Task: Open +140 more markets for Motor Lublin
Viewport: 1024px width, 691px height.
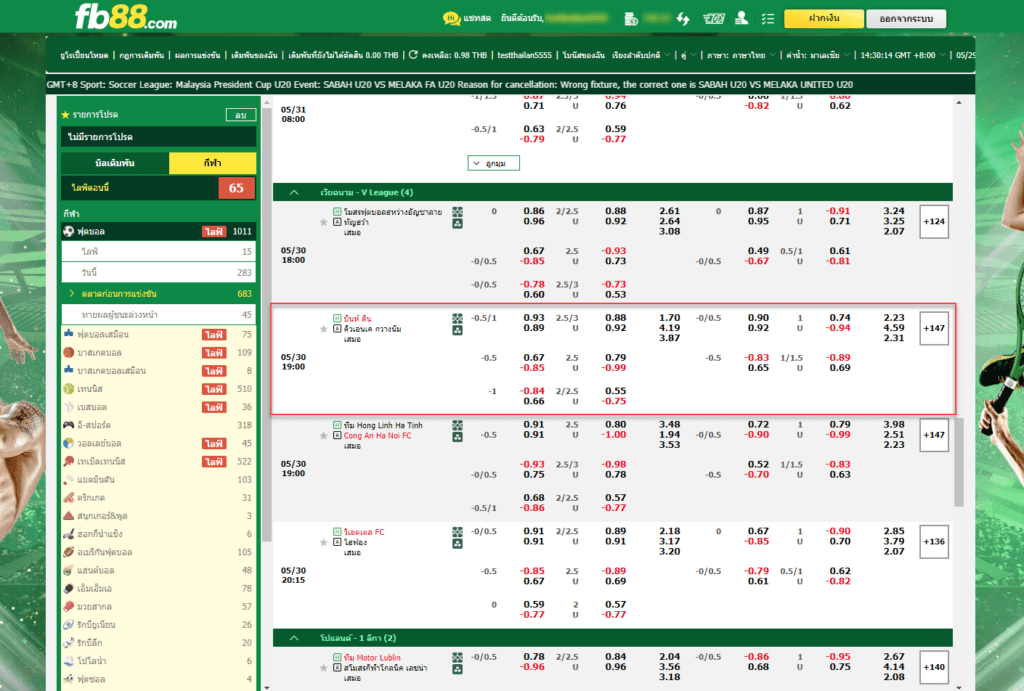Action: (x=934, y=667)
